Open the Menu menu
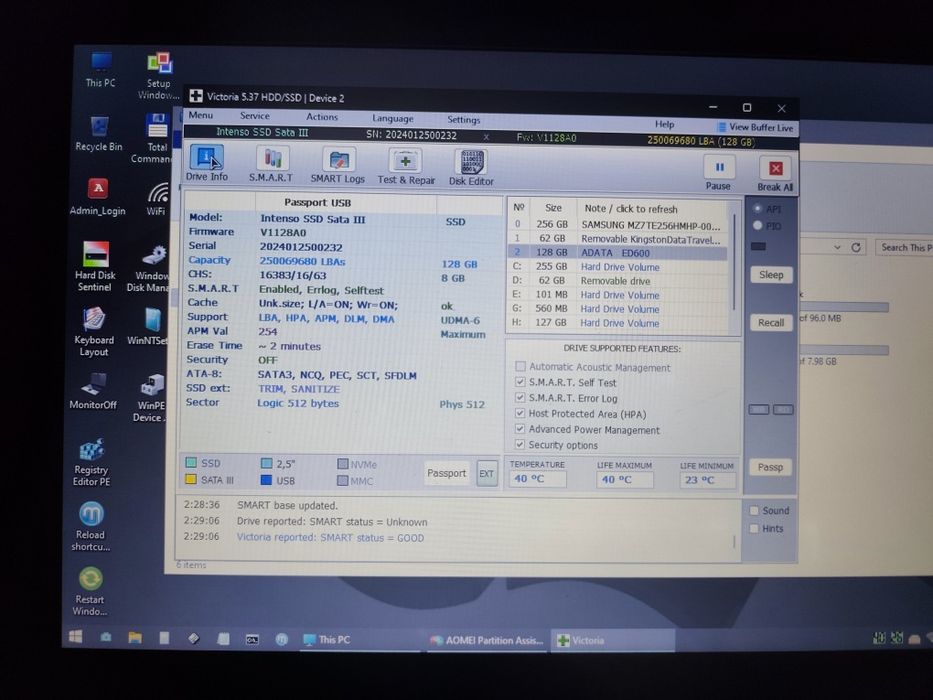This screenshot has width=933, height=700. point(201,115)
